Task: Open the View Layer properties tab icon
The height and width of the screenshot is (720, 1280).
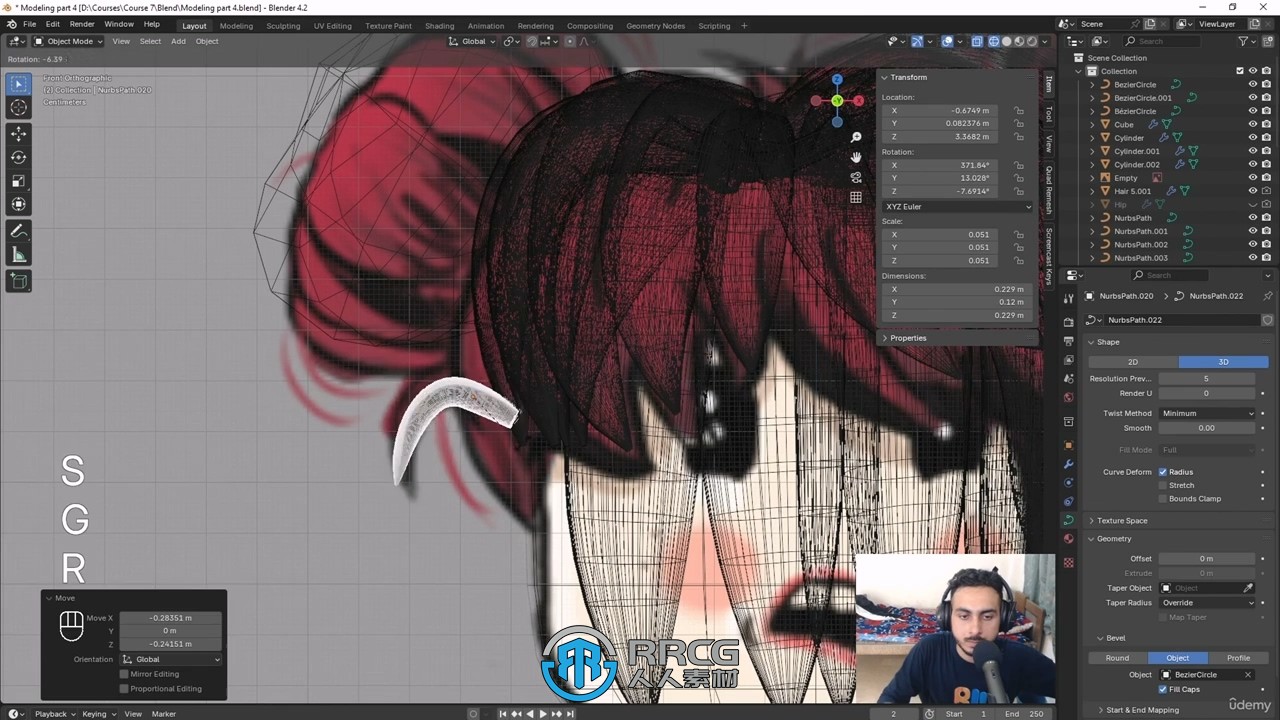Action: click(x=1068, y=360)
